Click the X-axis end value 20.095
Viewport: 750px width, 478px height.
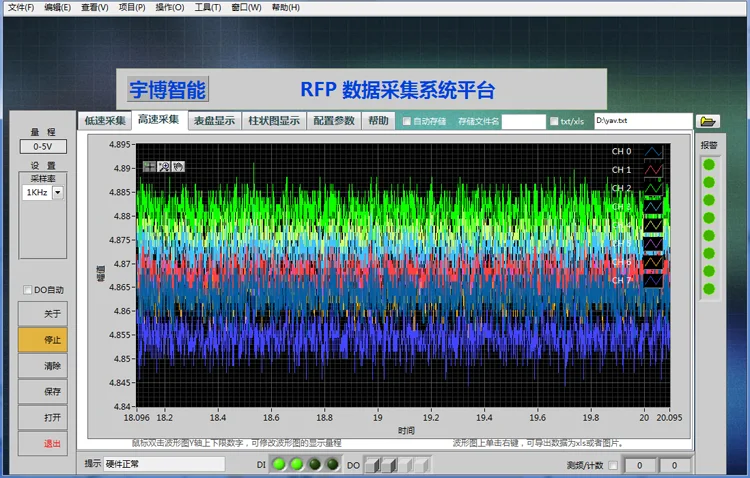(669, 418)
